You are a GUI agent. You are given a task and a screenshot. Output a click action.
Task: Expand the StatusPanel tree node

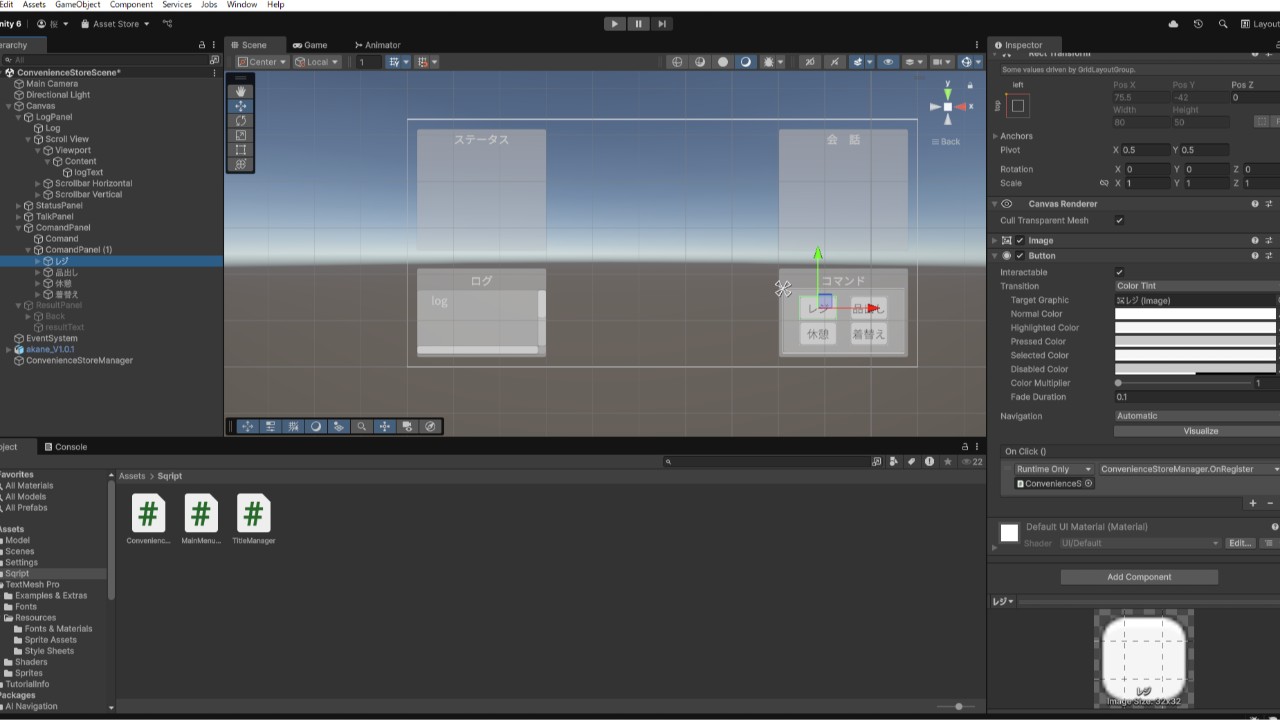tap(17, 206)
